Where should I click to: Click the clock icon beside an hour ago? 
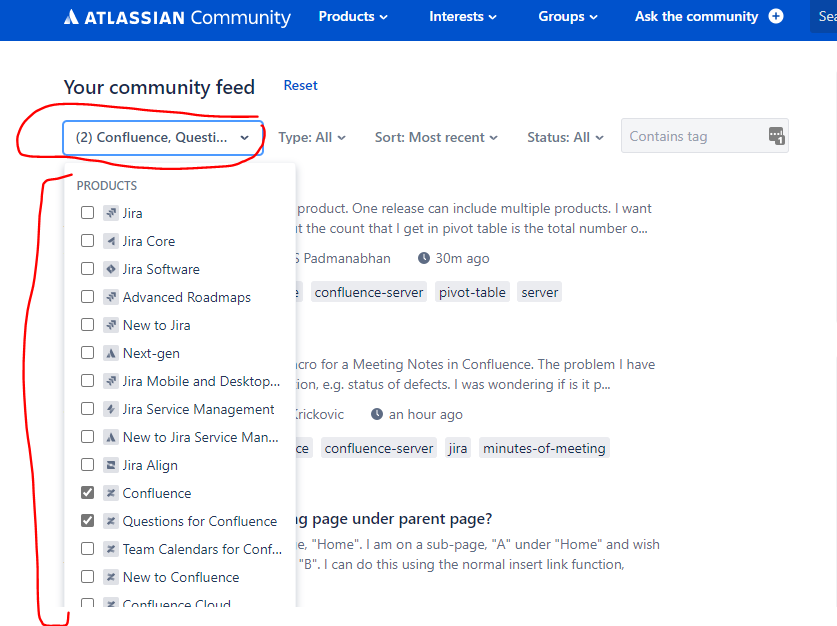pyautogui.click(x=377, y=414)
